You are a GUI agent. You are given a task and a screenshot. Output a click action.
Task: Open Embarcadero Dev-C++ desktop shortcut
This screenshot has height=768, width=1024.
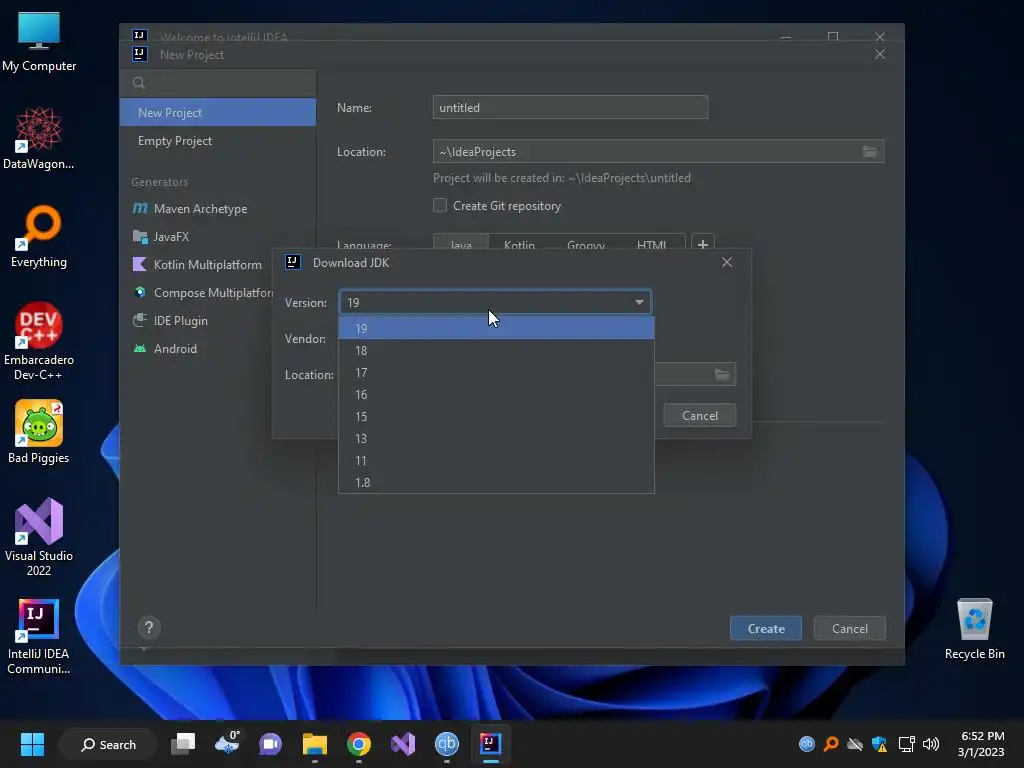[x=39, y=341]
